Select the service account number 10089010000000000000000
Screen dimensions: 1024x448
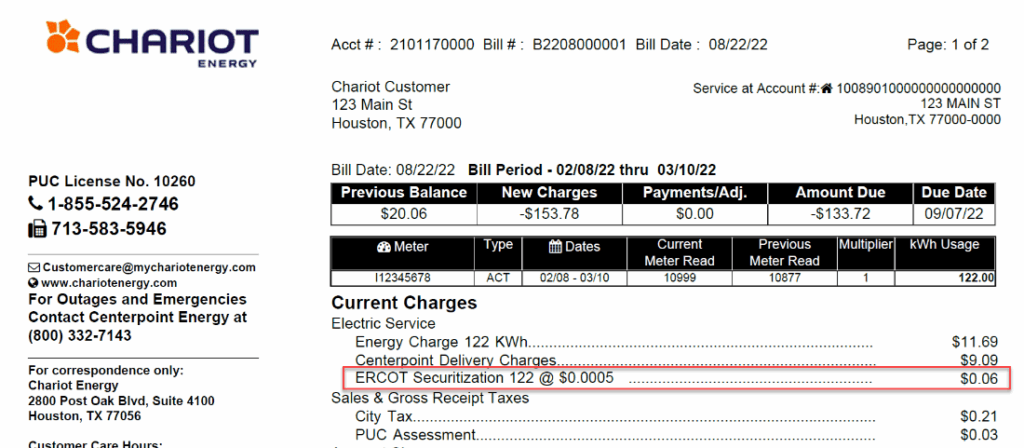[919, 88]
